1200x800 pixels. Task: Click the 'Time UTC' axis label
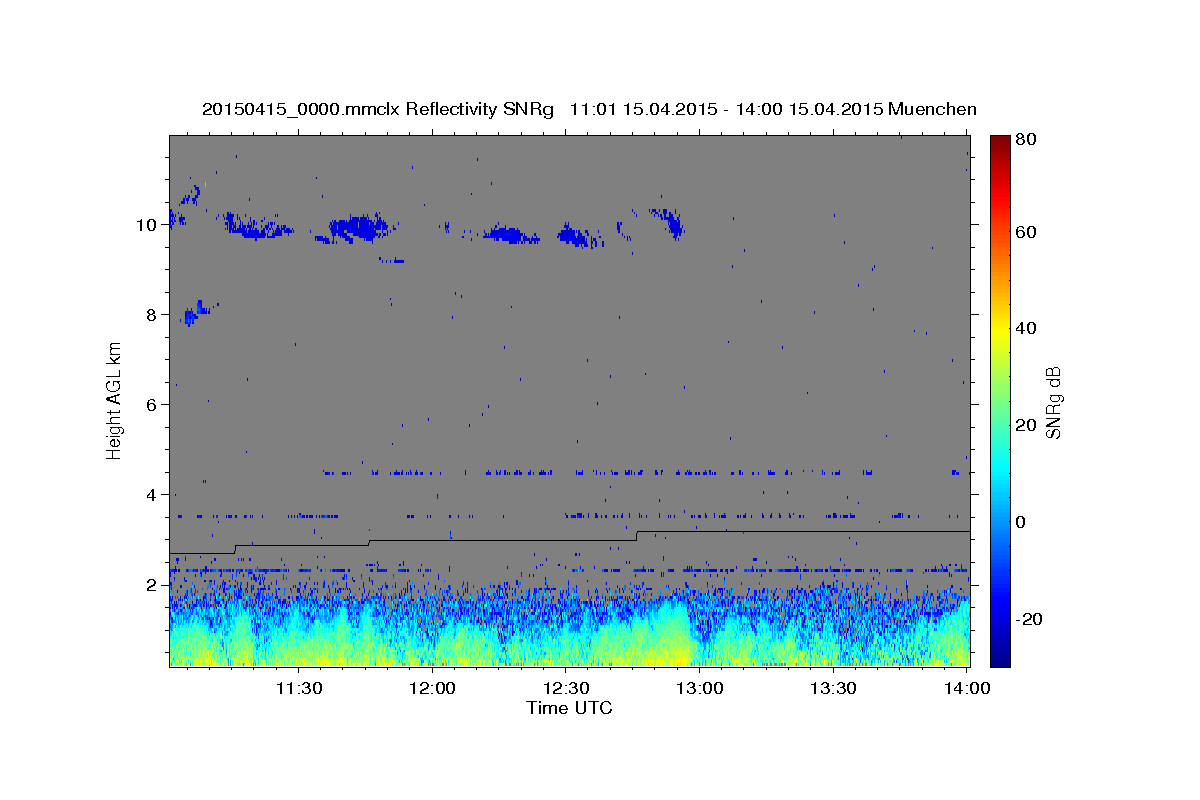pos(569,708)
